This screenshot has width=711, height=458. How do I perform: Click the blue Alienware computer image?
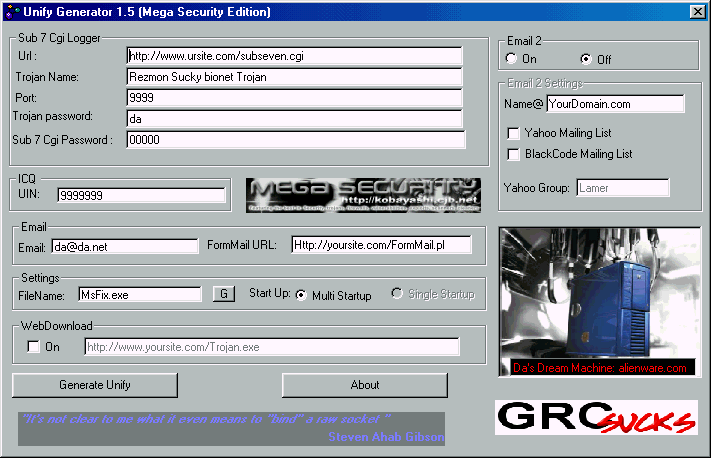click(598, 303)
